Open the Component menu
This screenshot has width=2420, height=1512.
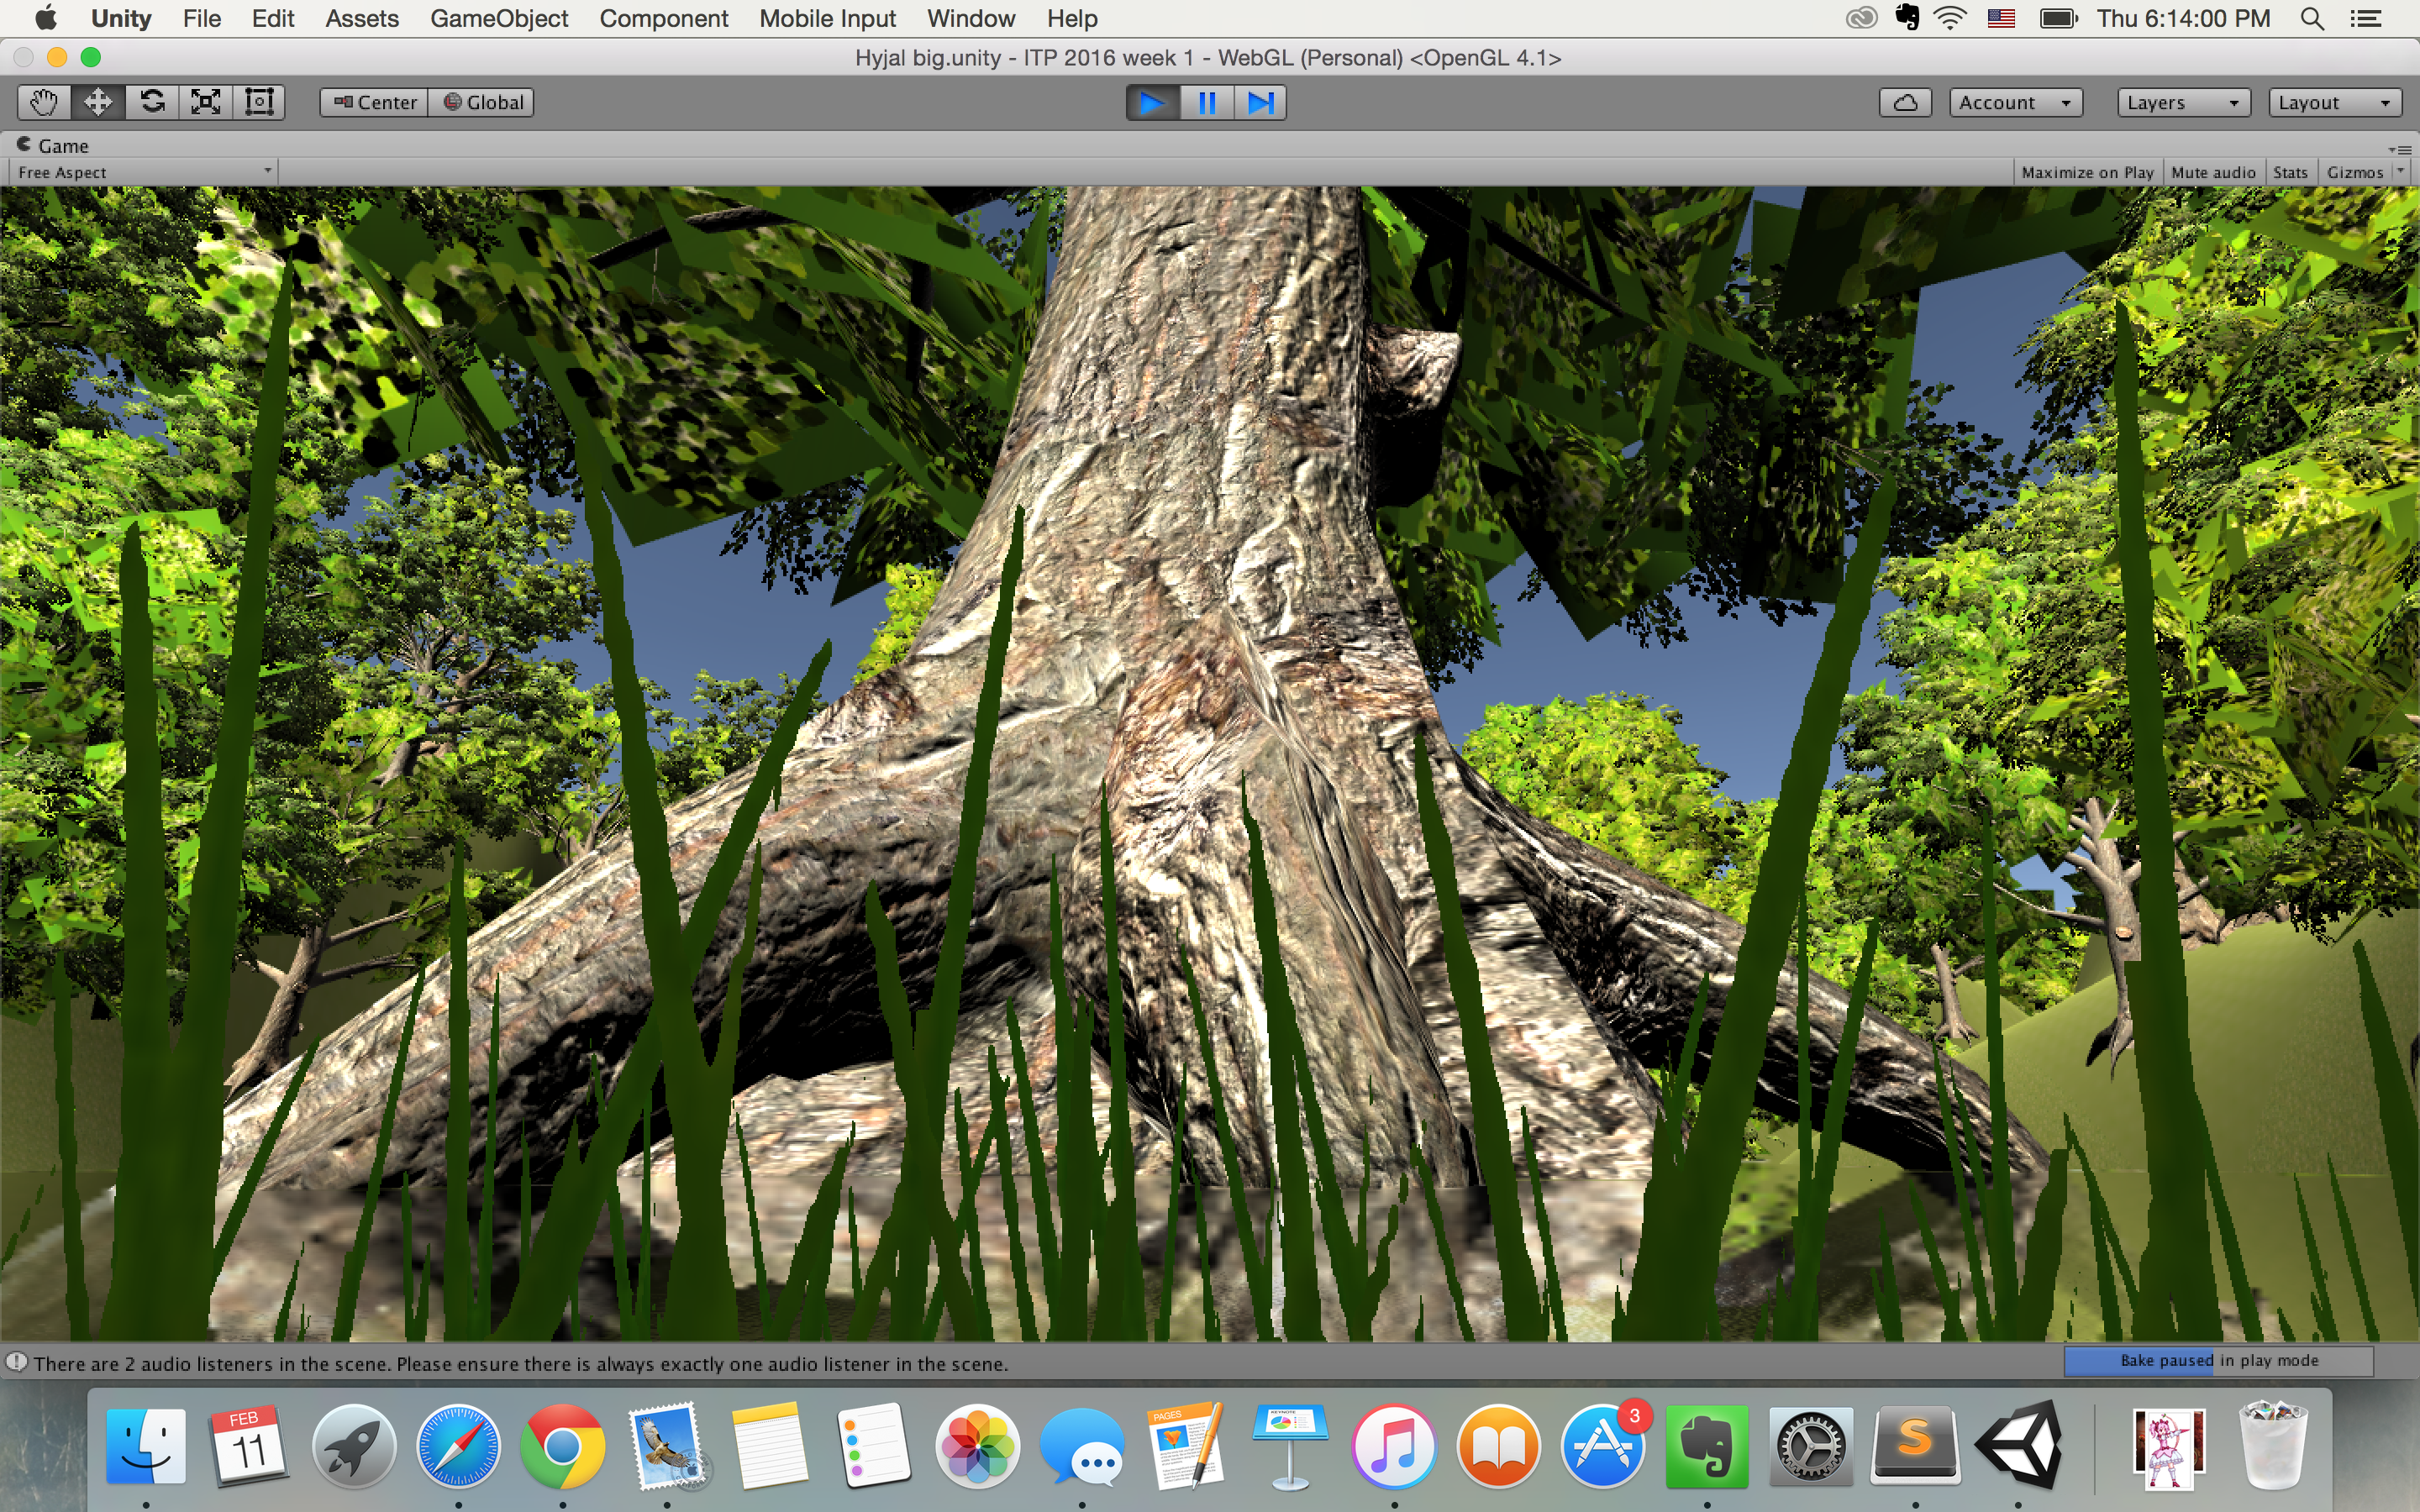(x=664, y=18)
